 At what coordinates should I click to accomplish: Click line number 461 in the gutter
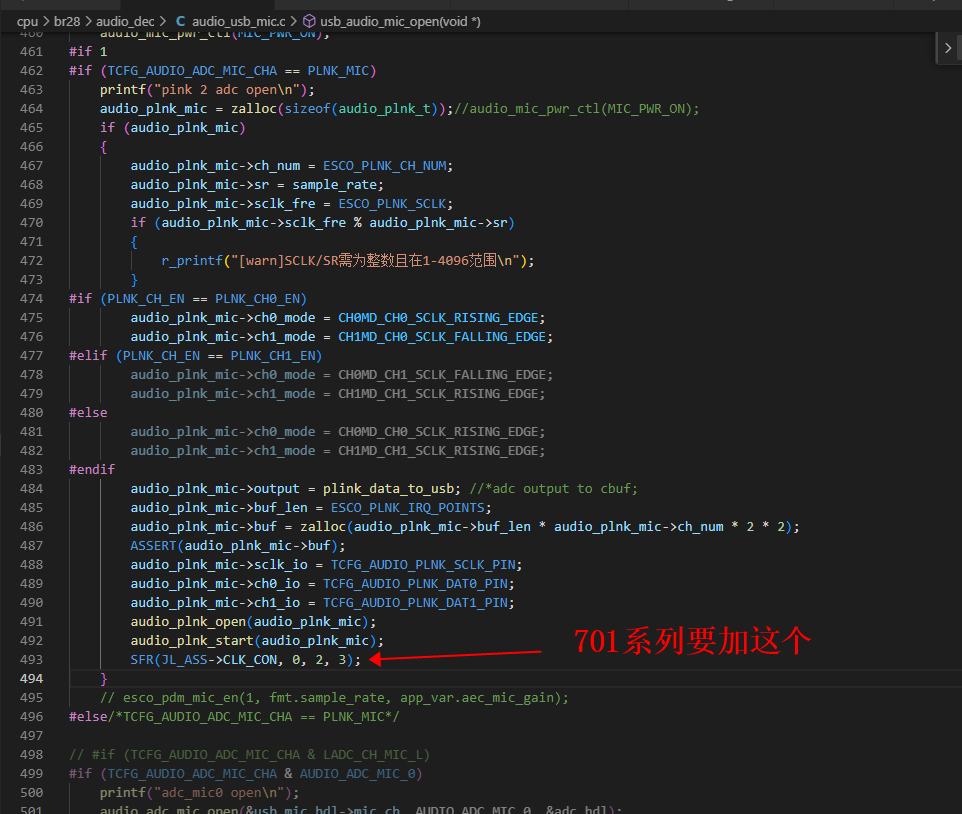coord(31,52)
